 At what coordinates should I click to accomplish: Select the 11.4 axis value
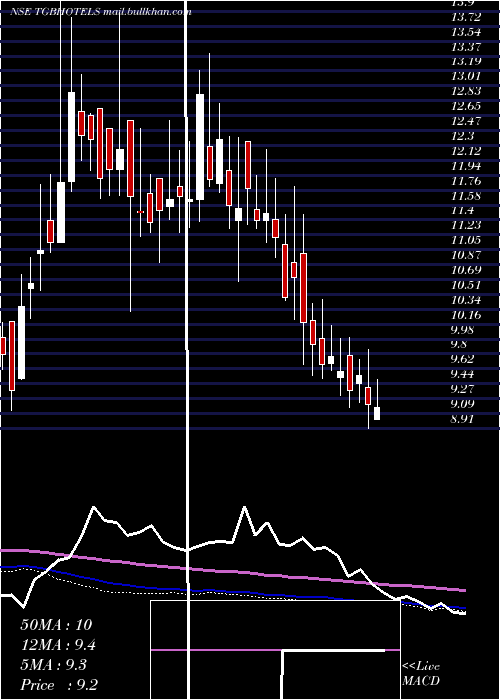coord(462,210)
